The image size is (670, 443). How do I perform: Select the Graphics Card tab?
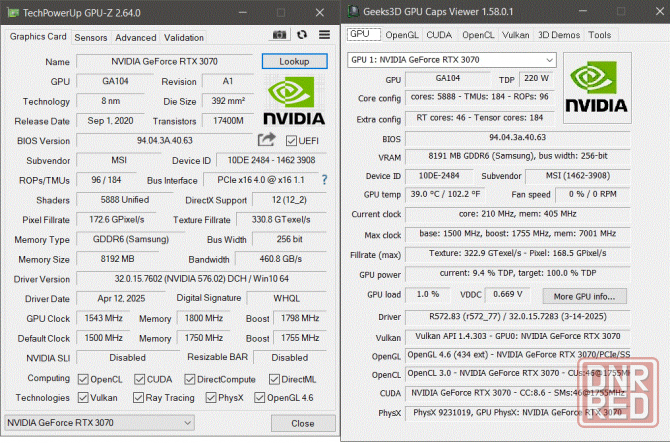click(x=38, y=37)
